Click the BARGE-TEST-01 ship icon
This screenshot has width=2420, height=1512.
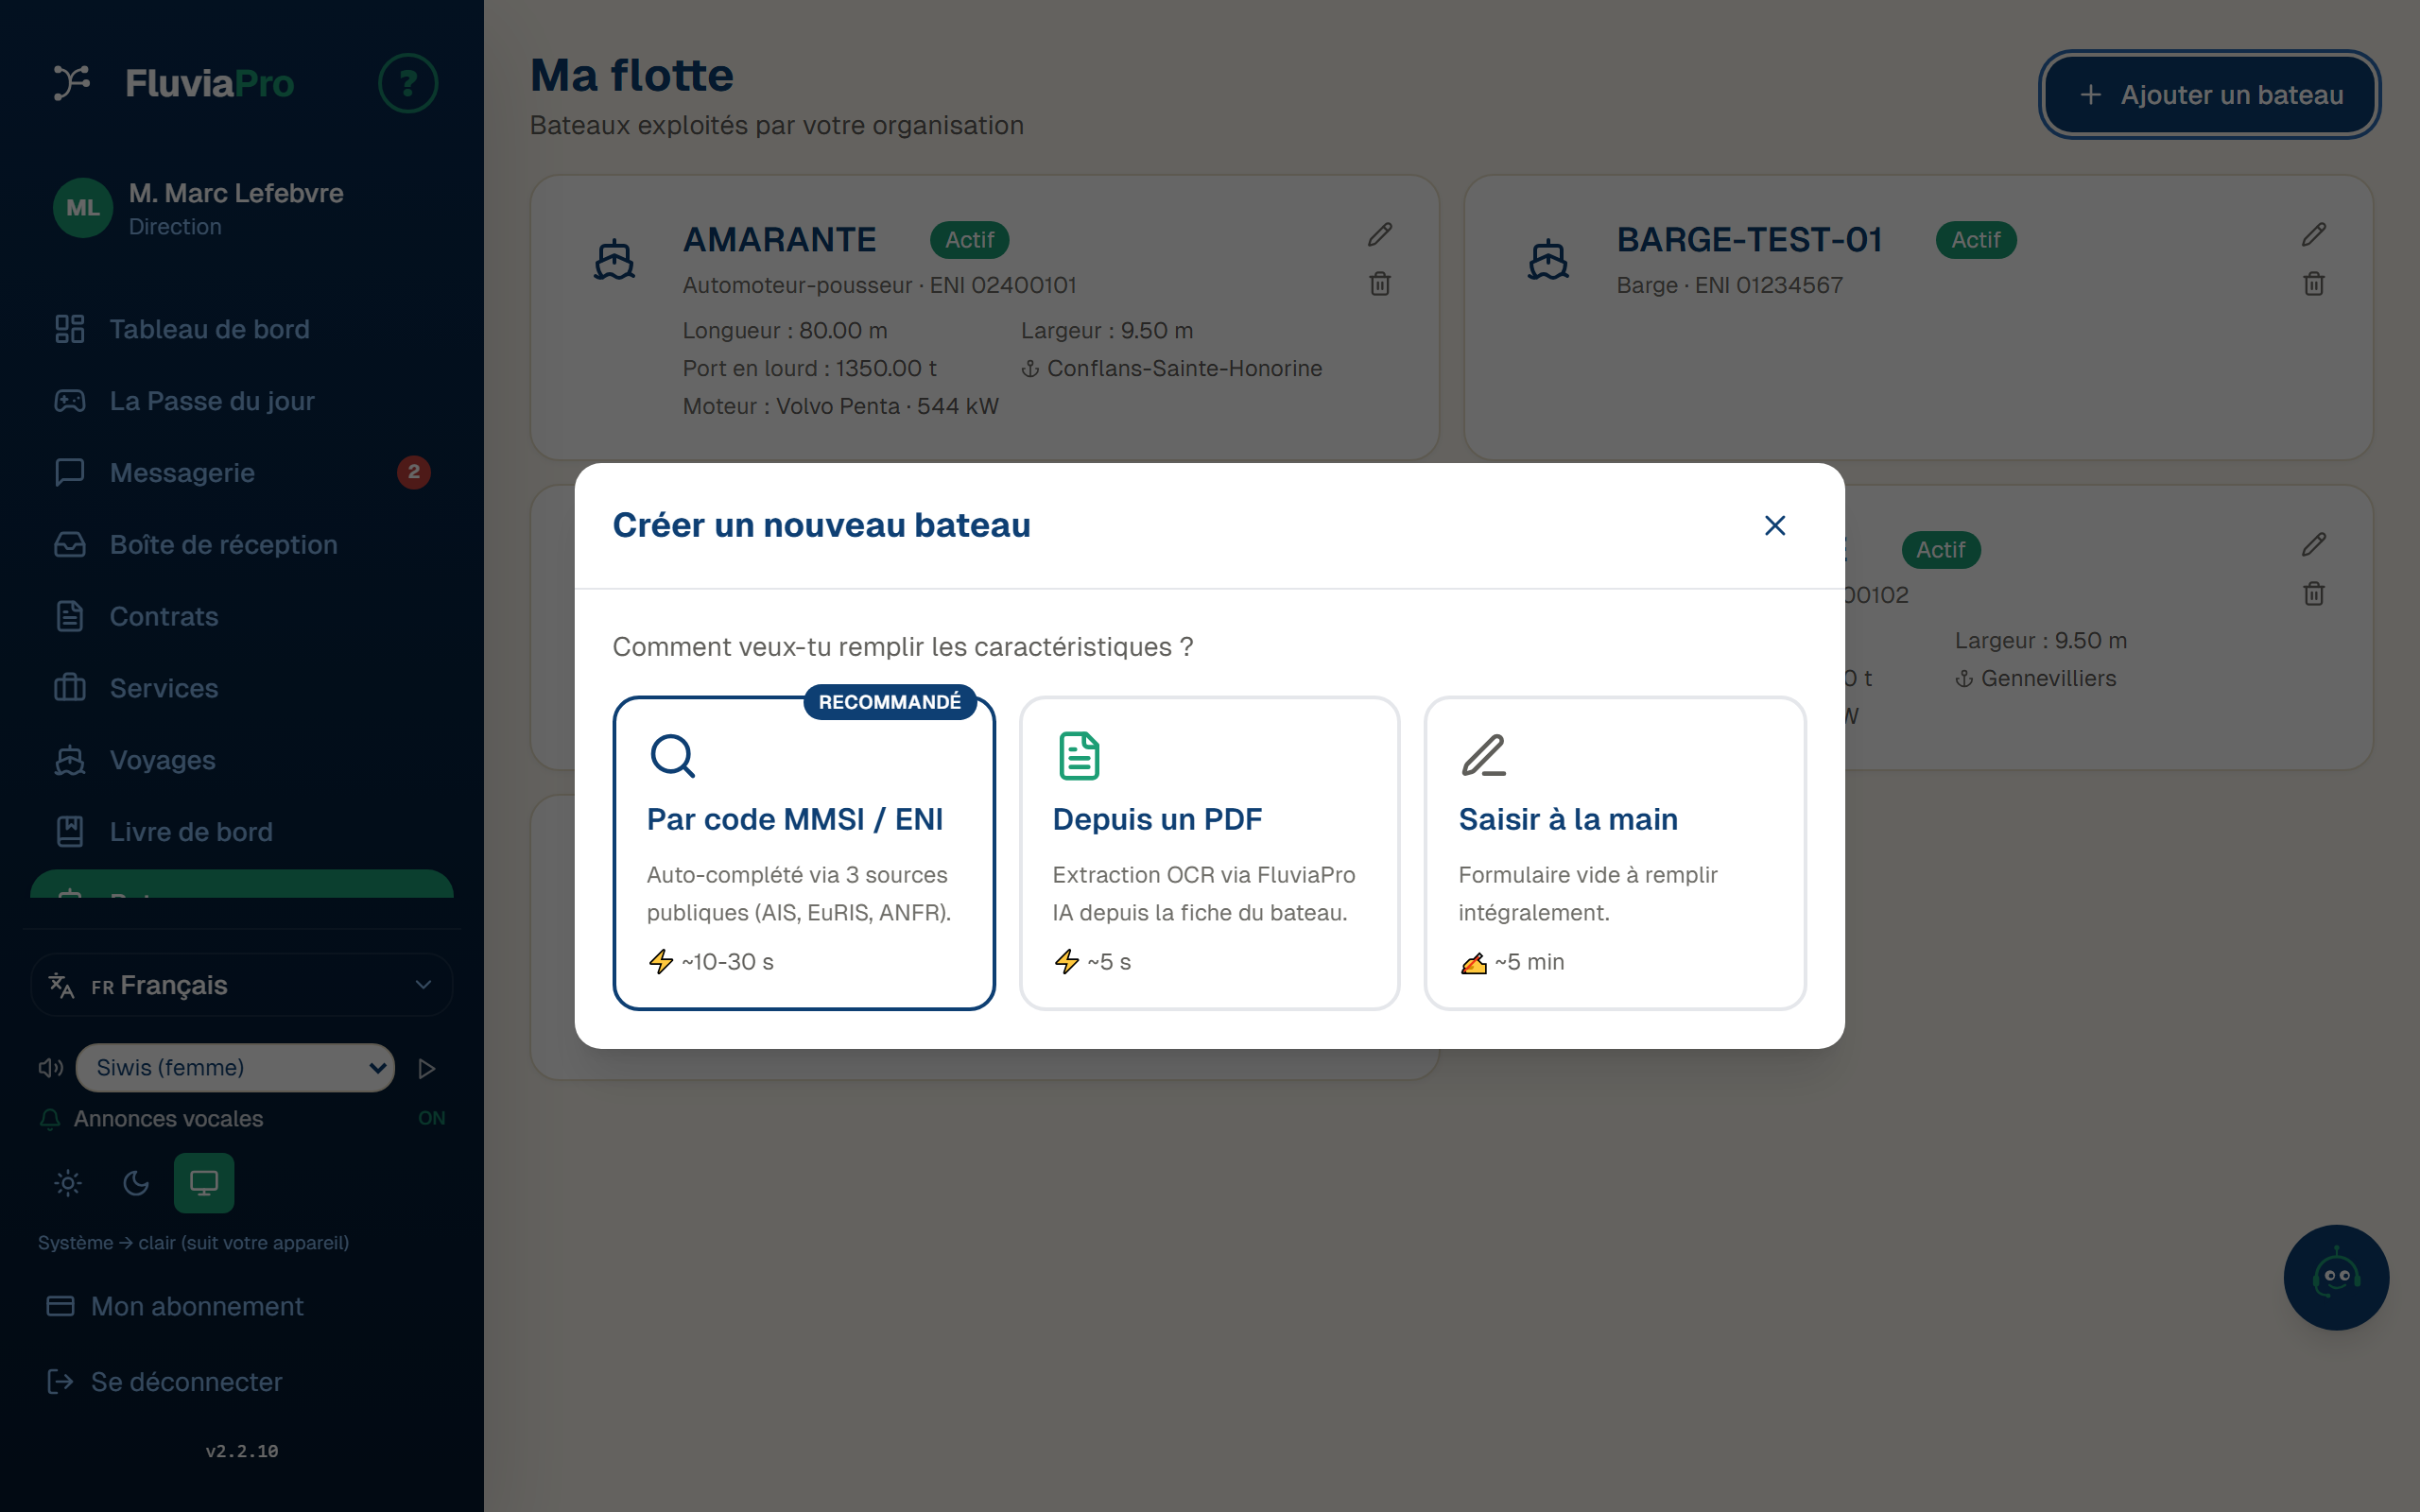(1548, 260)
